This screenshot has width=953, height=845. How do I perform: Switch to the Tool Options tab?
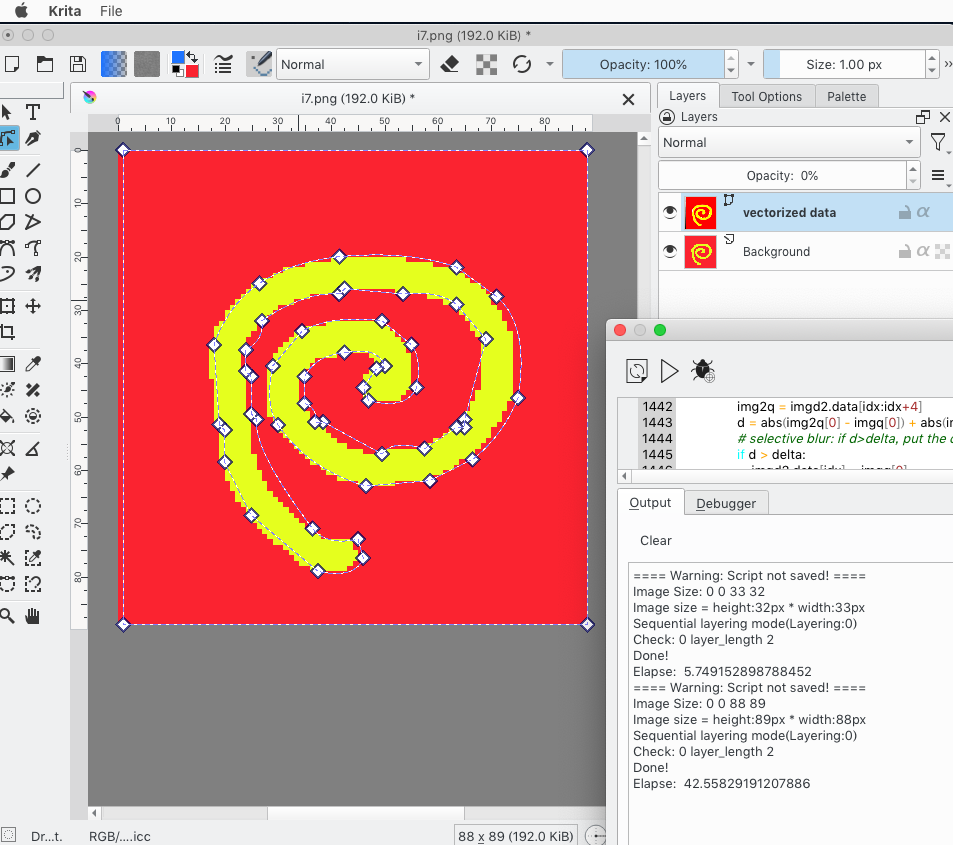[766, 96]
